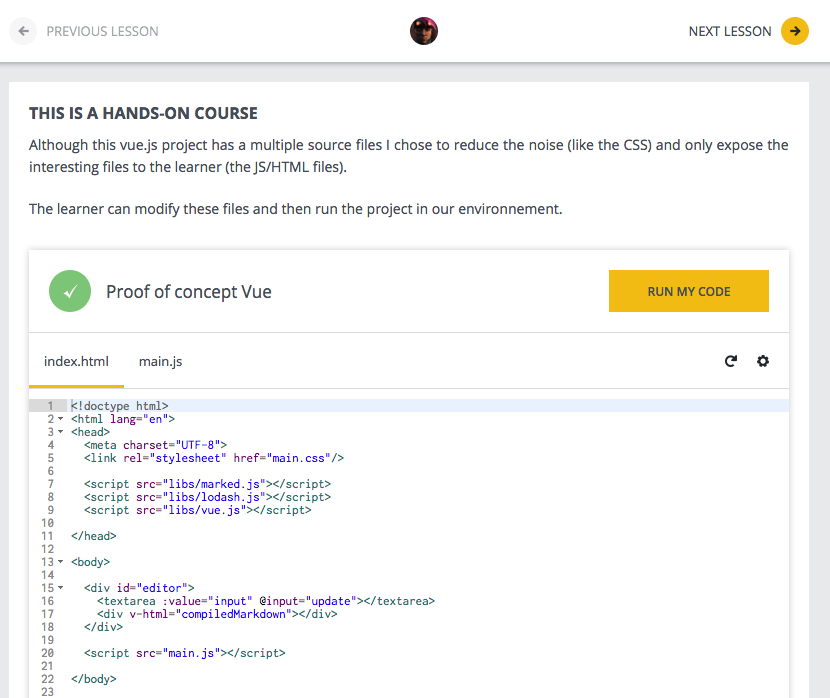Switch to the main.js tab
The image size is (830, 698).
point(160,361)
